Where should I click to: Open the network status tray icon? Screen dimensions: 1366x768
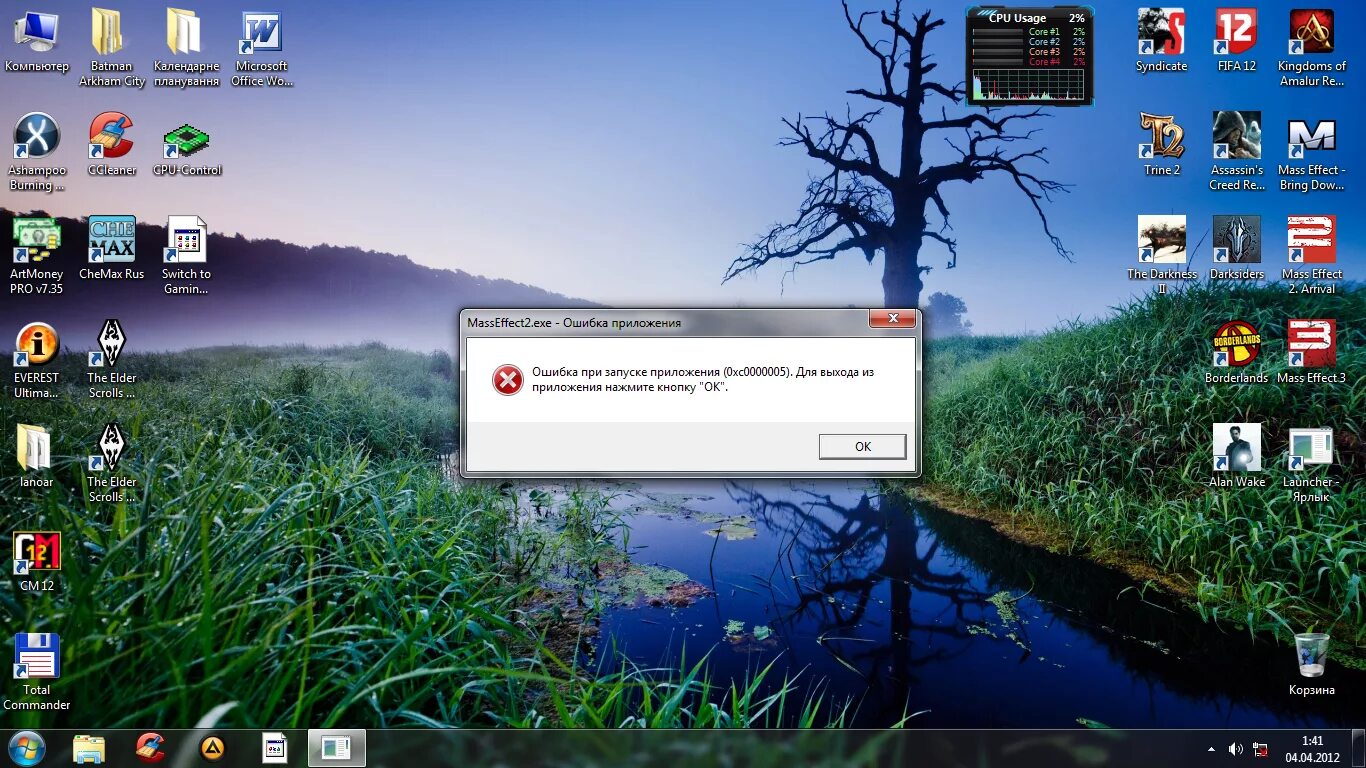(x=1261, y=749)
